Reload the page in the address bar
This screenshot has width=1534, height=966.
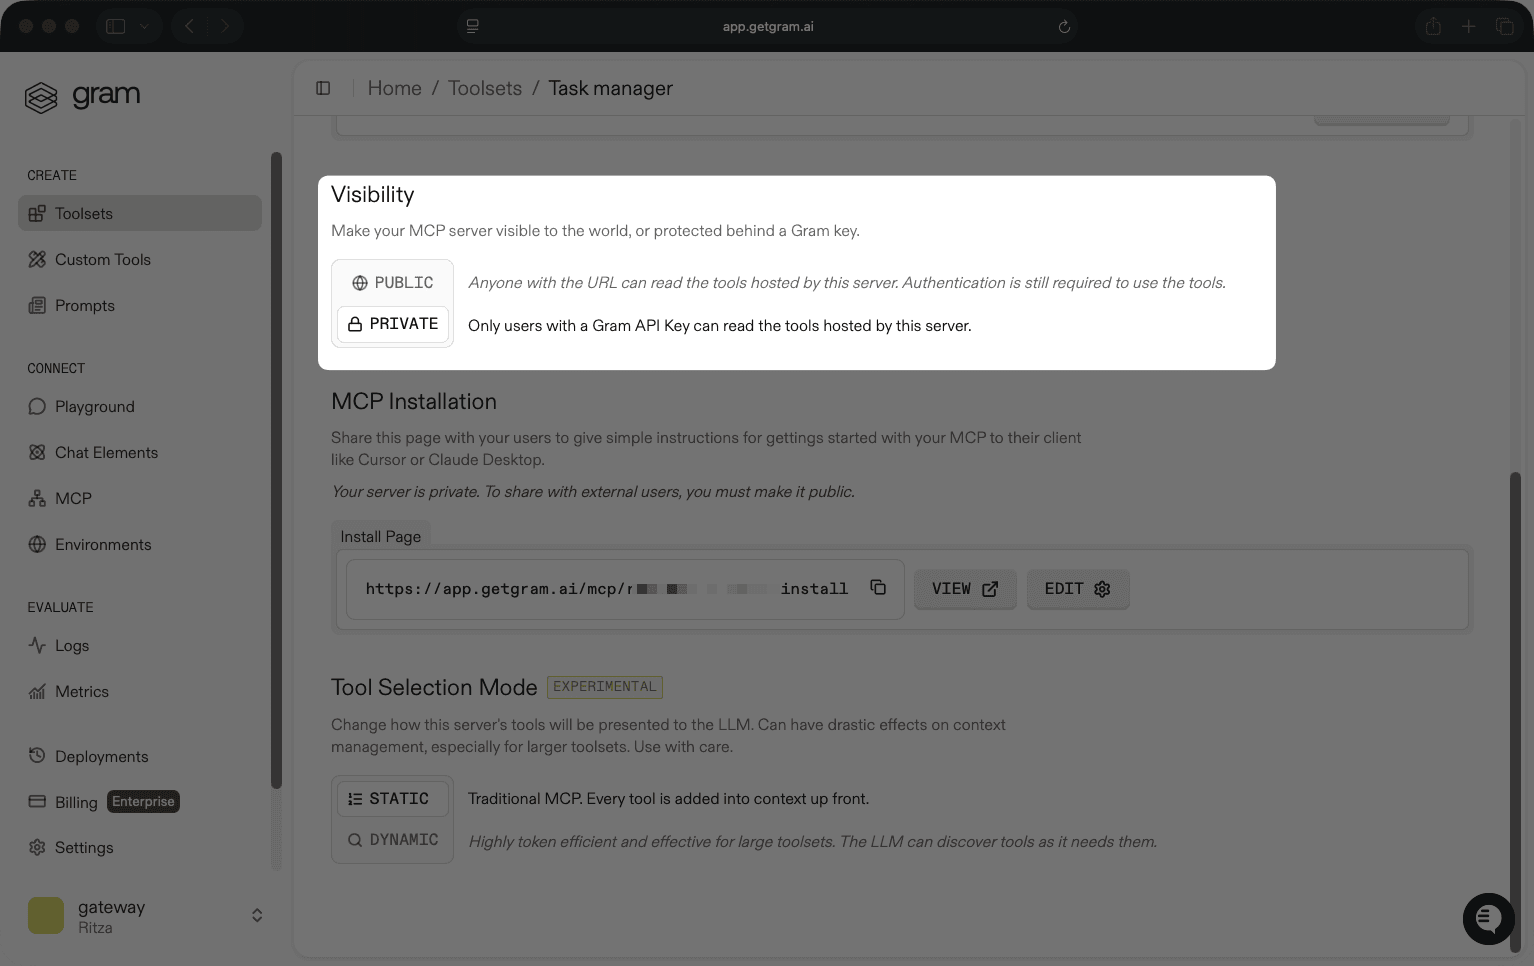(x=1063, y=26)
